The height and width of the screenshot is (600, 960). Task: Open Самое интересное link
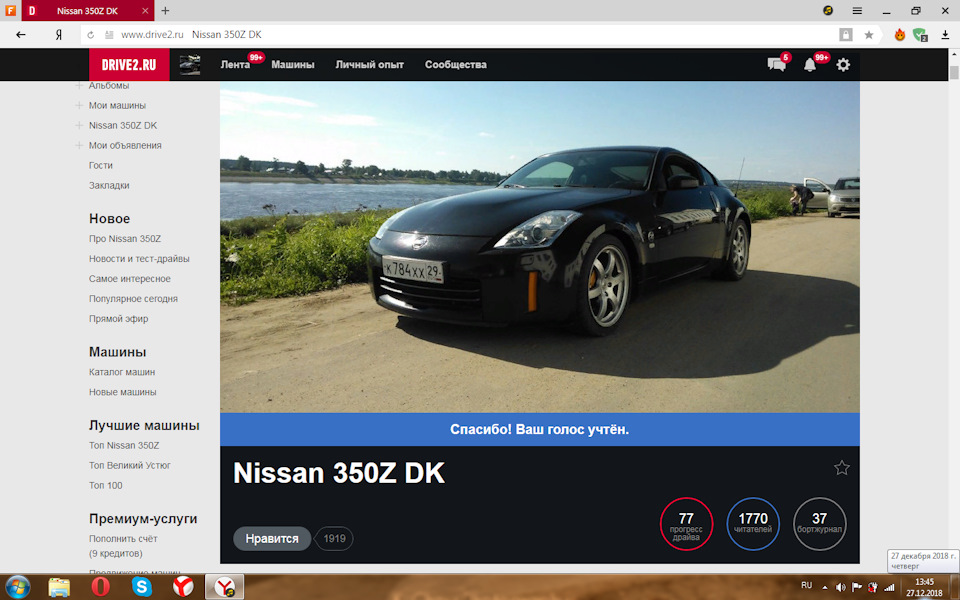(x=130, y=279)
